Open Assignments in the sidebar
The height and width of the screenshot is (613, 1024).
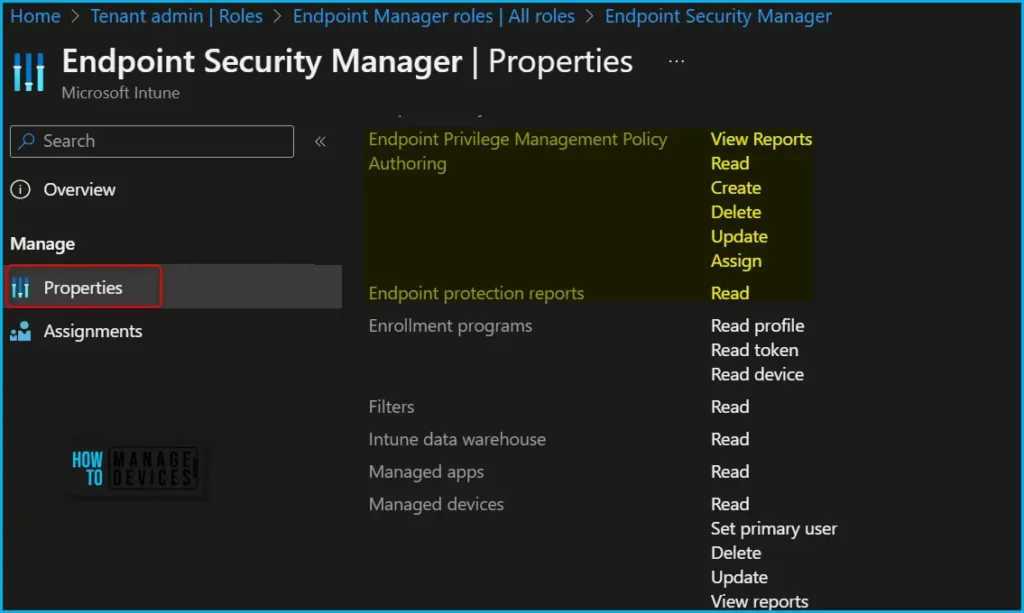click(x=93, y=332)
